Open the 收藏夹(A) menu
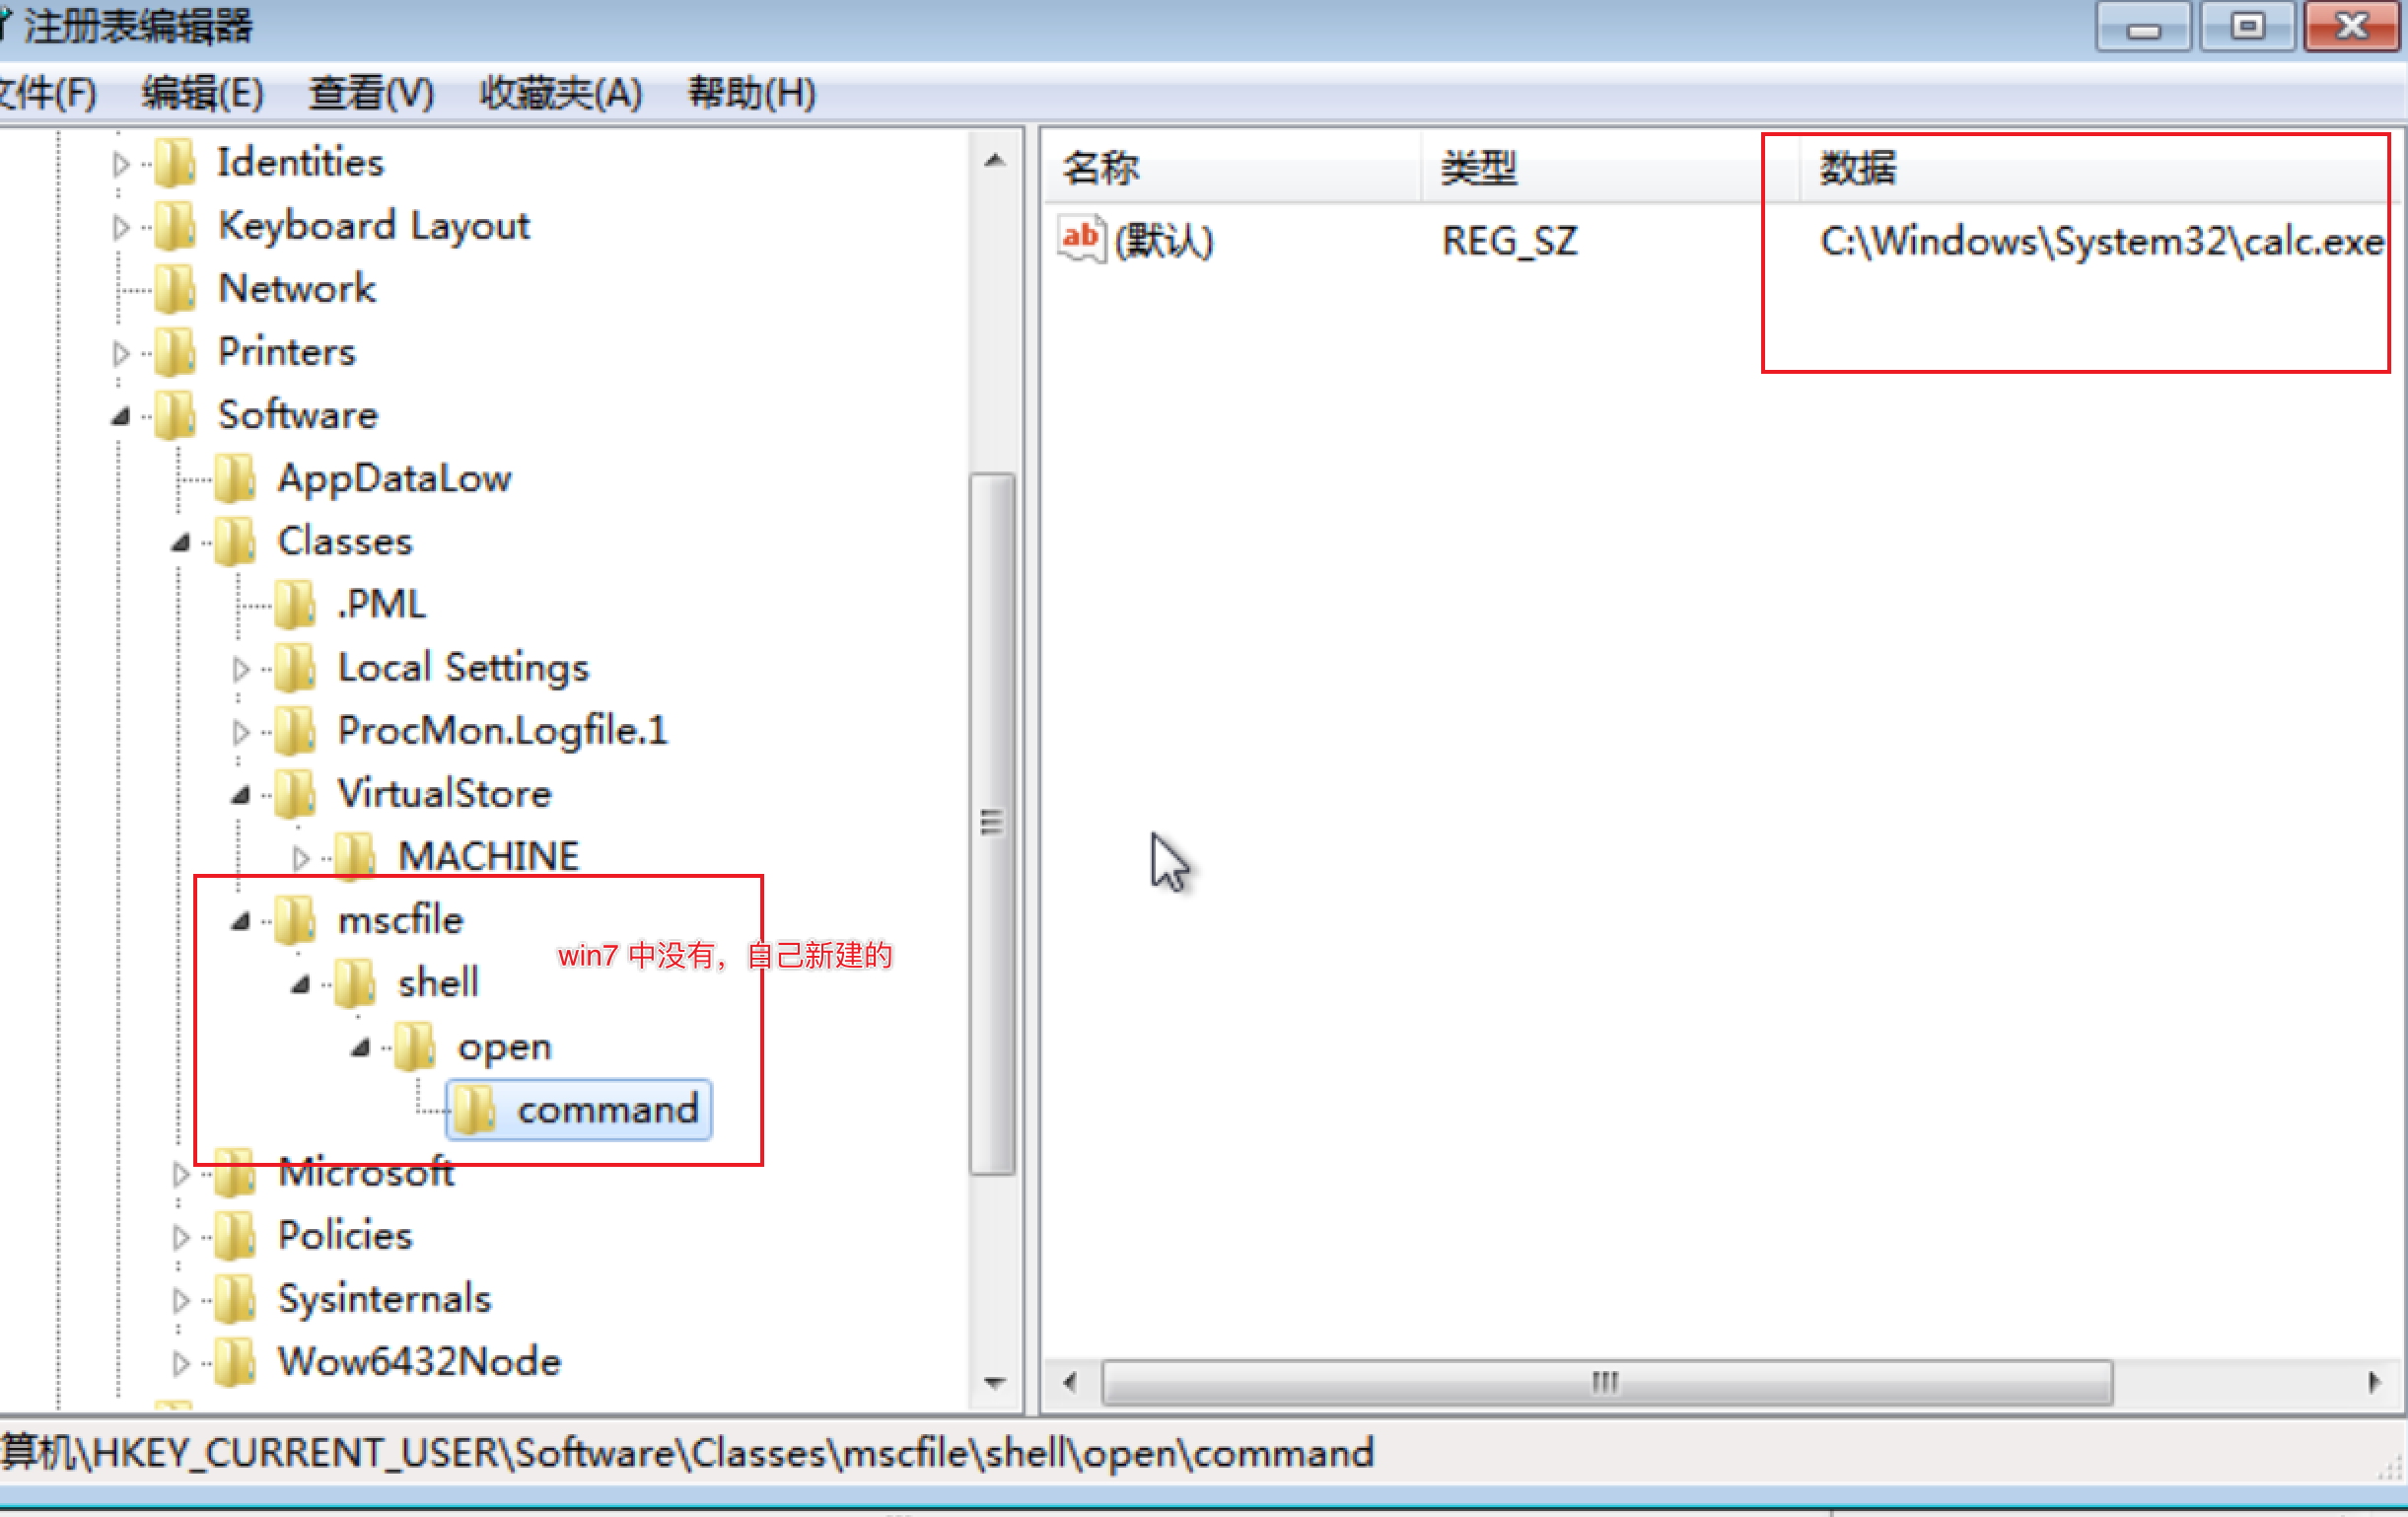The image size is (2408, 1517). pos(561,93)
